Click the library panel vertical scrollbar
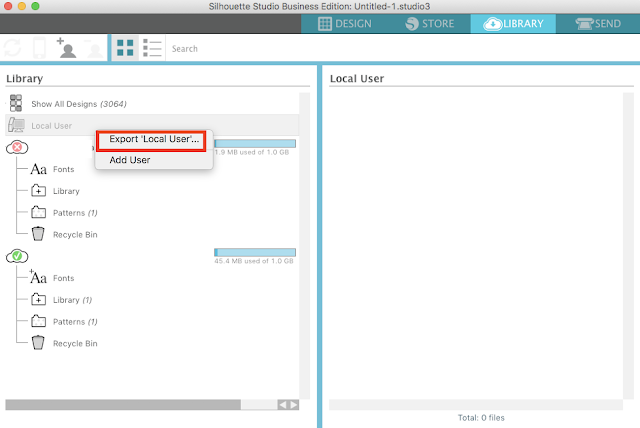Viewport: 640px width, 428px height. pos(304,246)
